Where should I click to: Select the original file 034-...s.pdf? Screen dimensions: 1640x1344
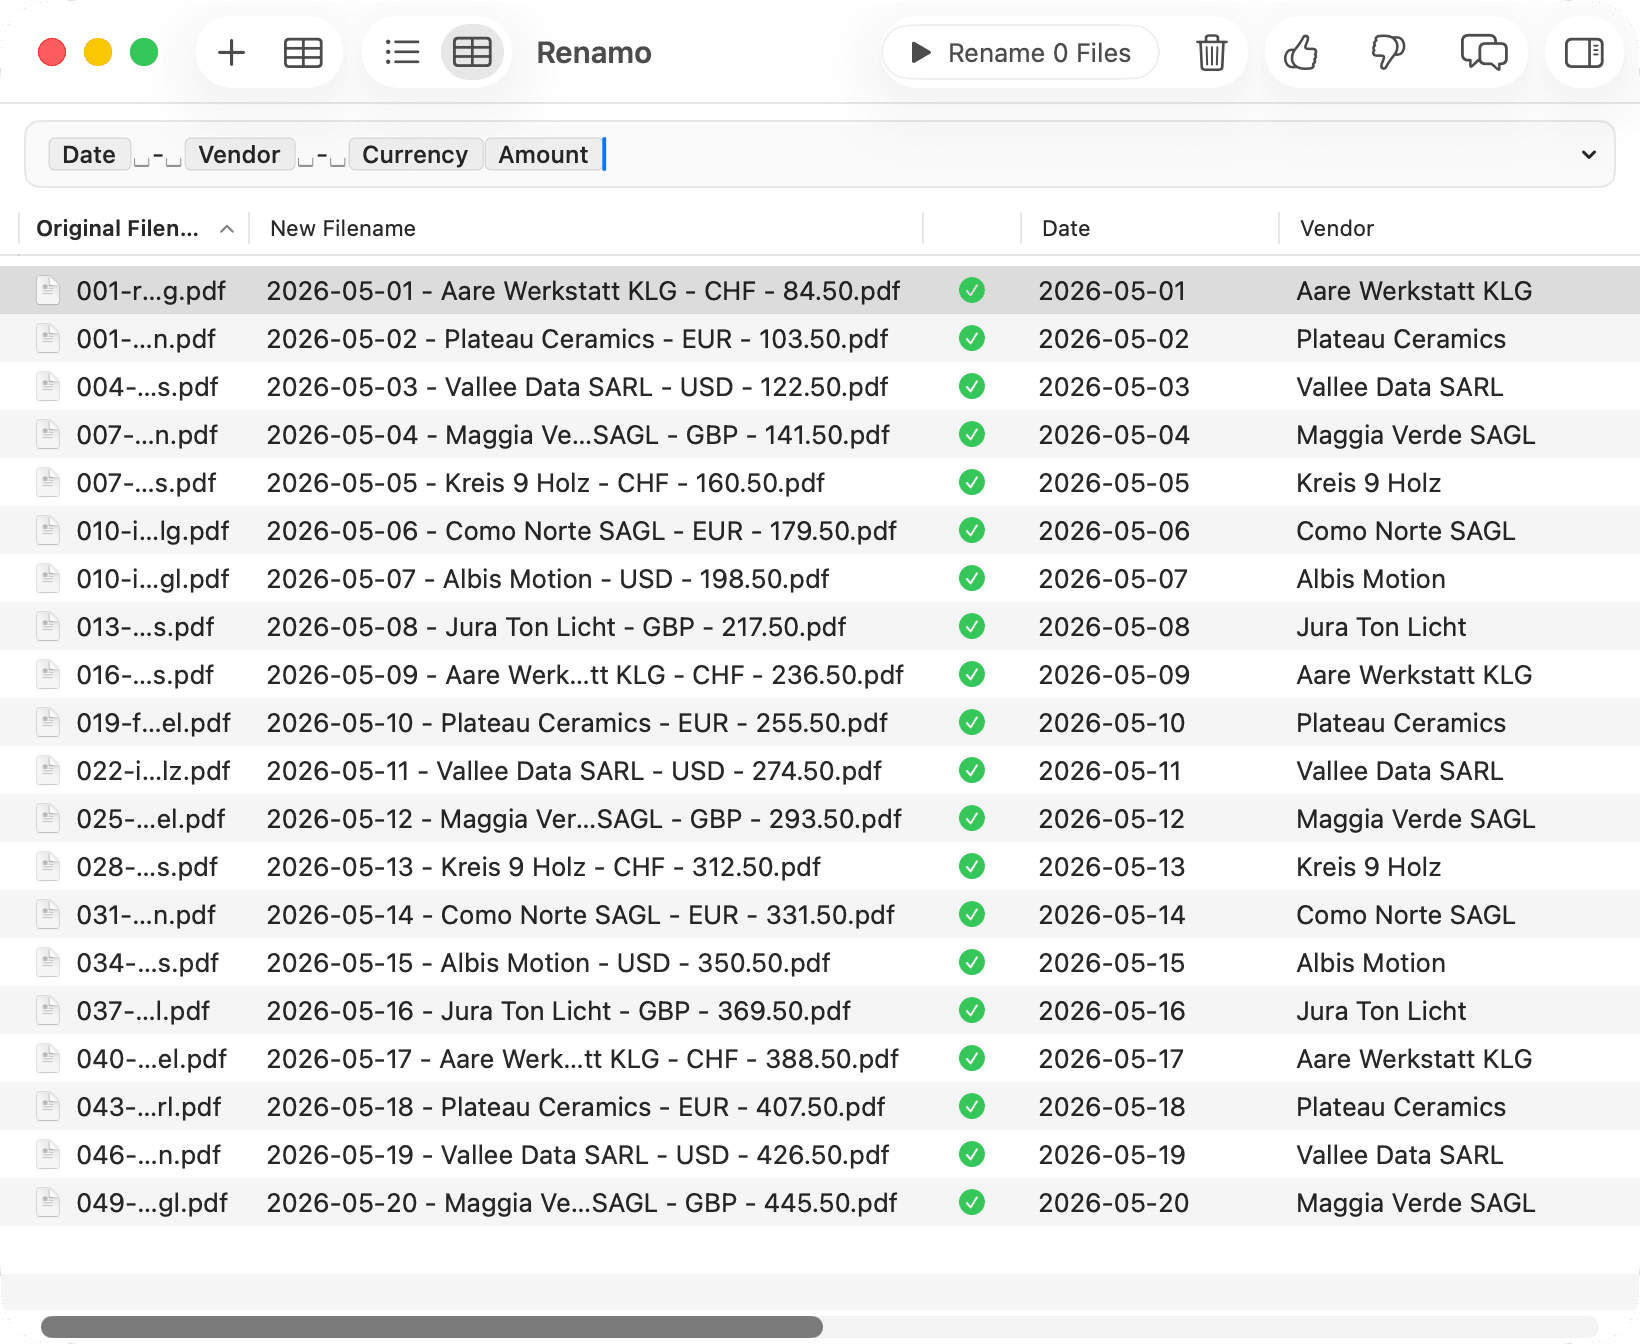[148, 963]
